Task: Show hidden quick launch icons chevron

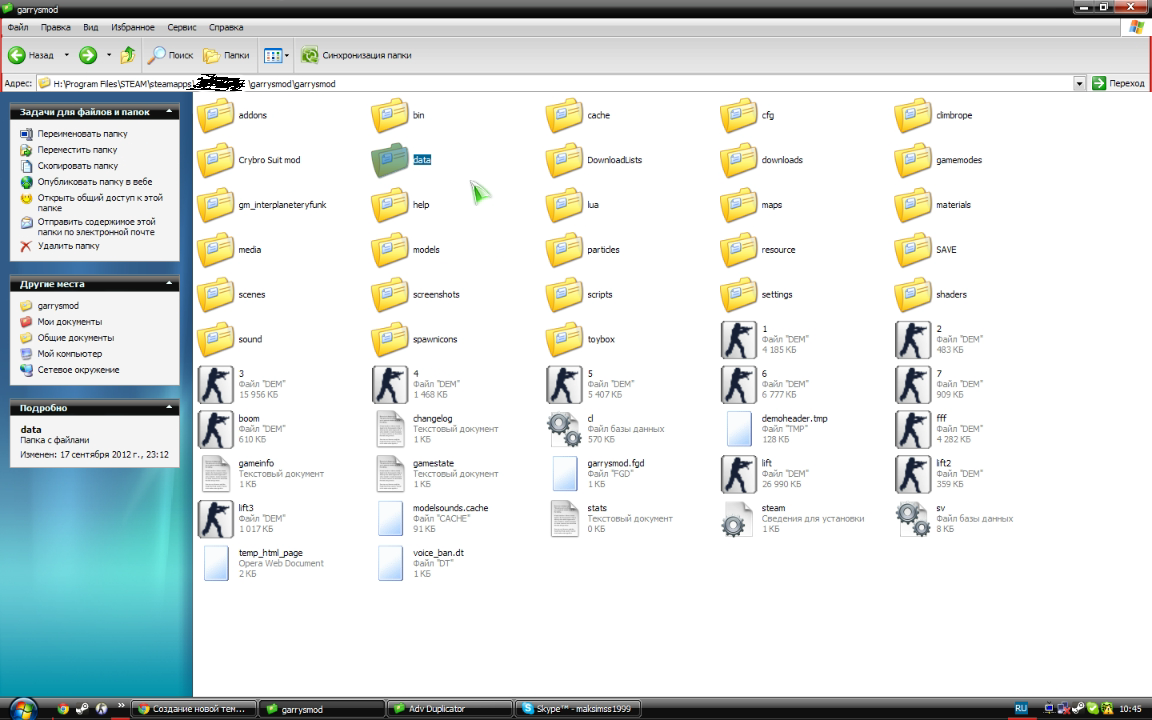Action: point(120,706)
